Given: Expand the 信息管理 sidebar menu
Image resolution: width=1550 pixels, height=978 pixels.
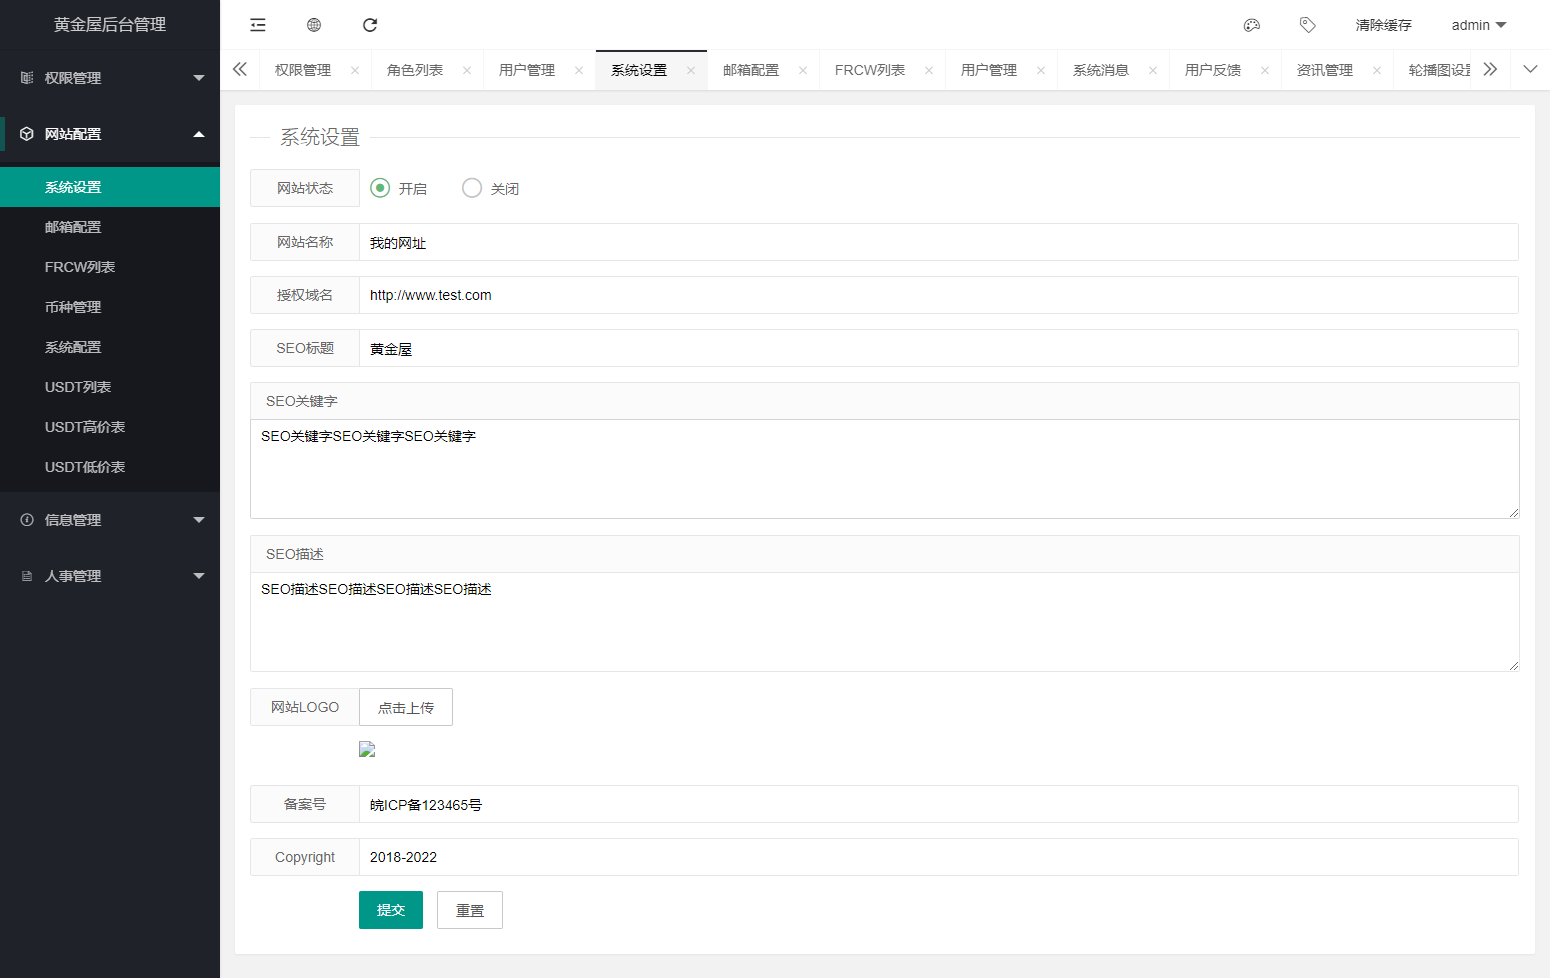Looking at the screenshot, I should click(110, 520).
